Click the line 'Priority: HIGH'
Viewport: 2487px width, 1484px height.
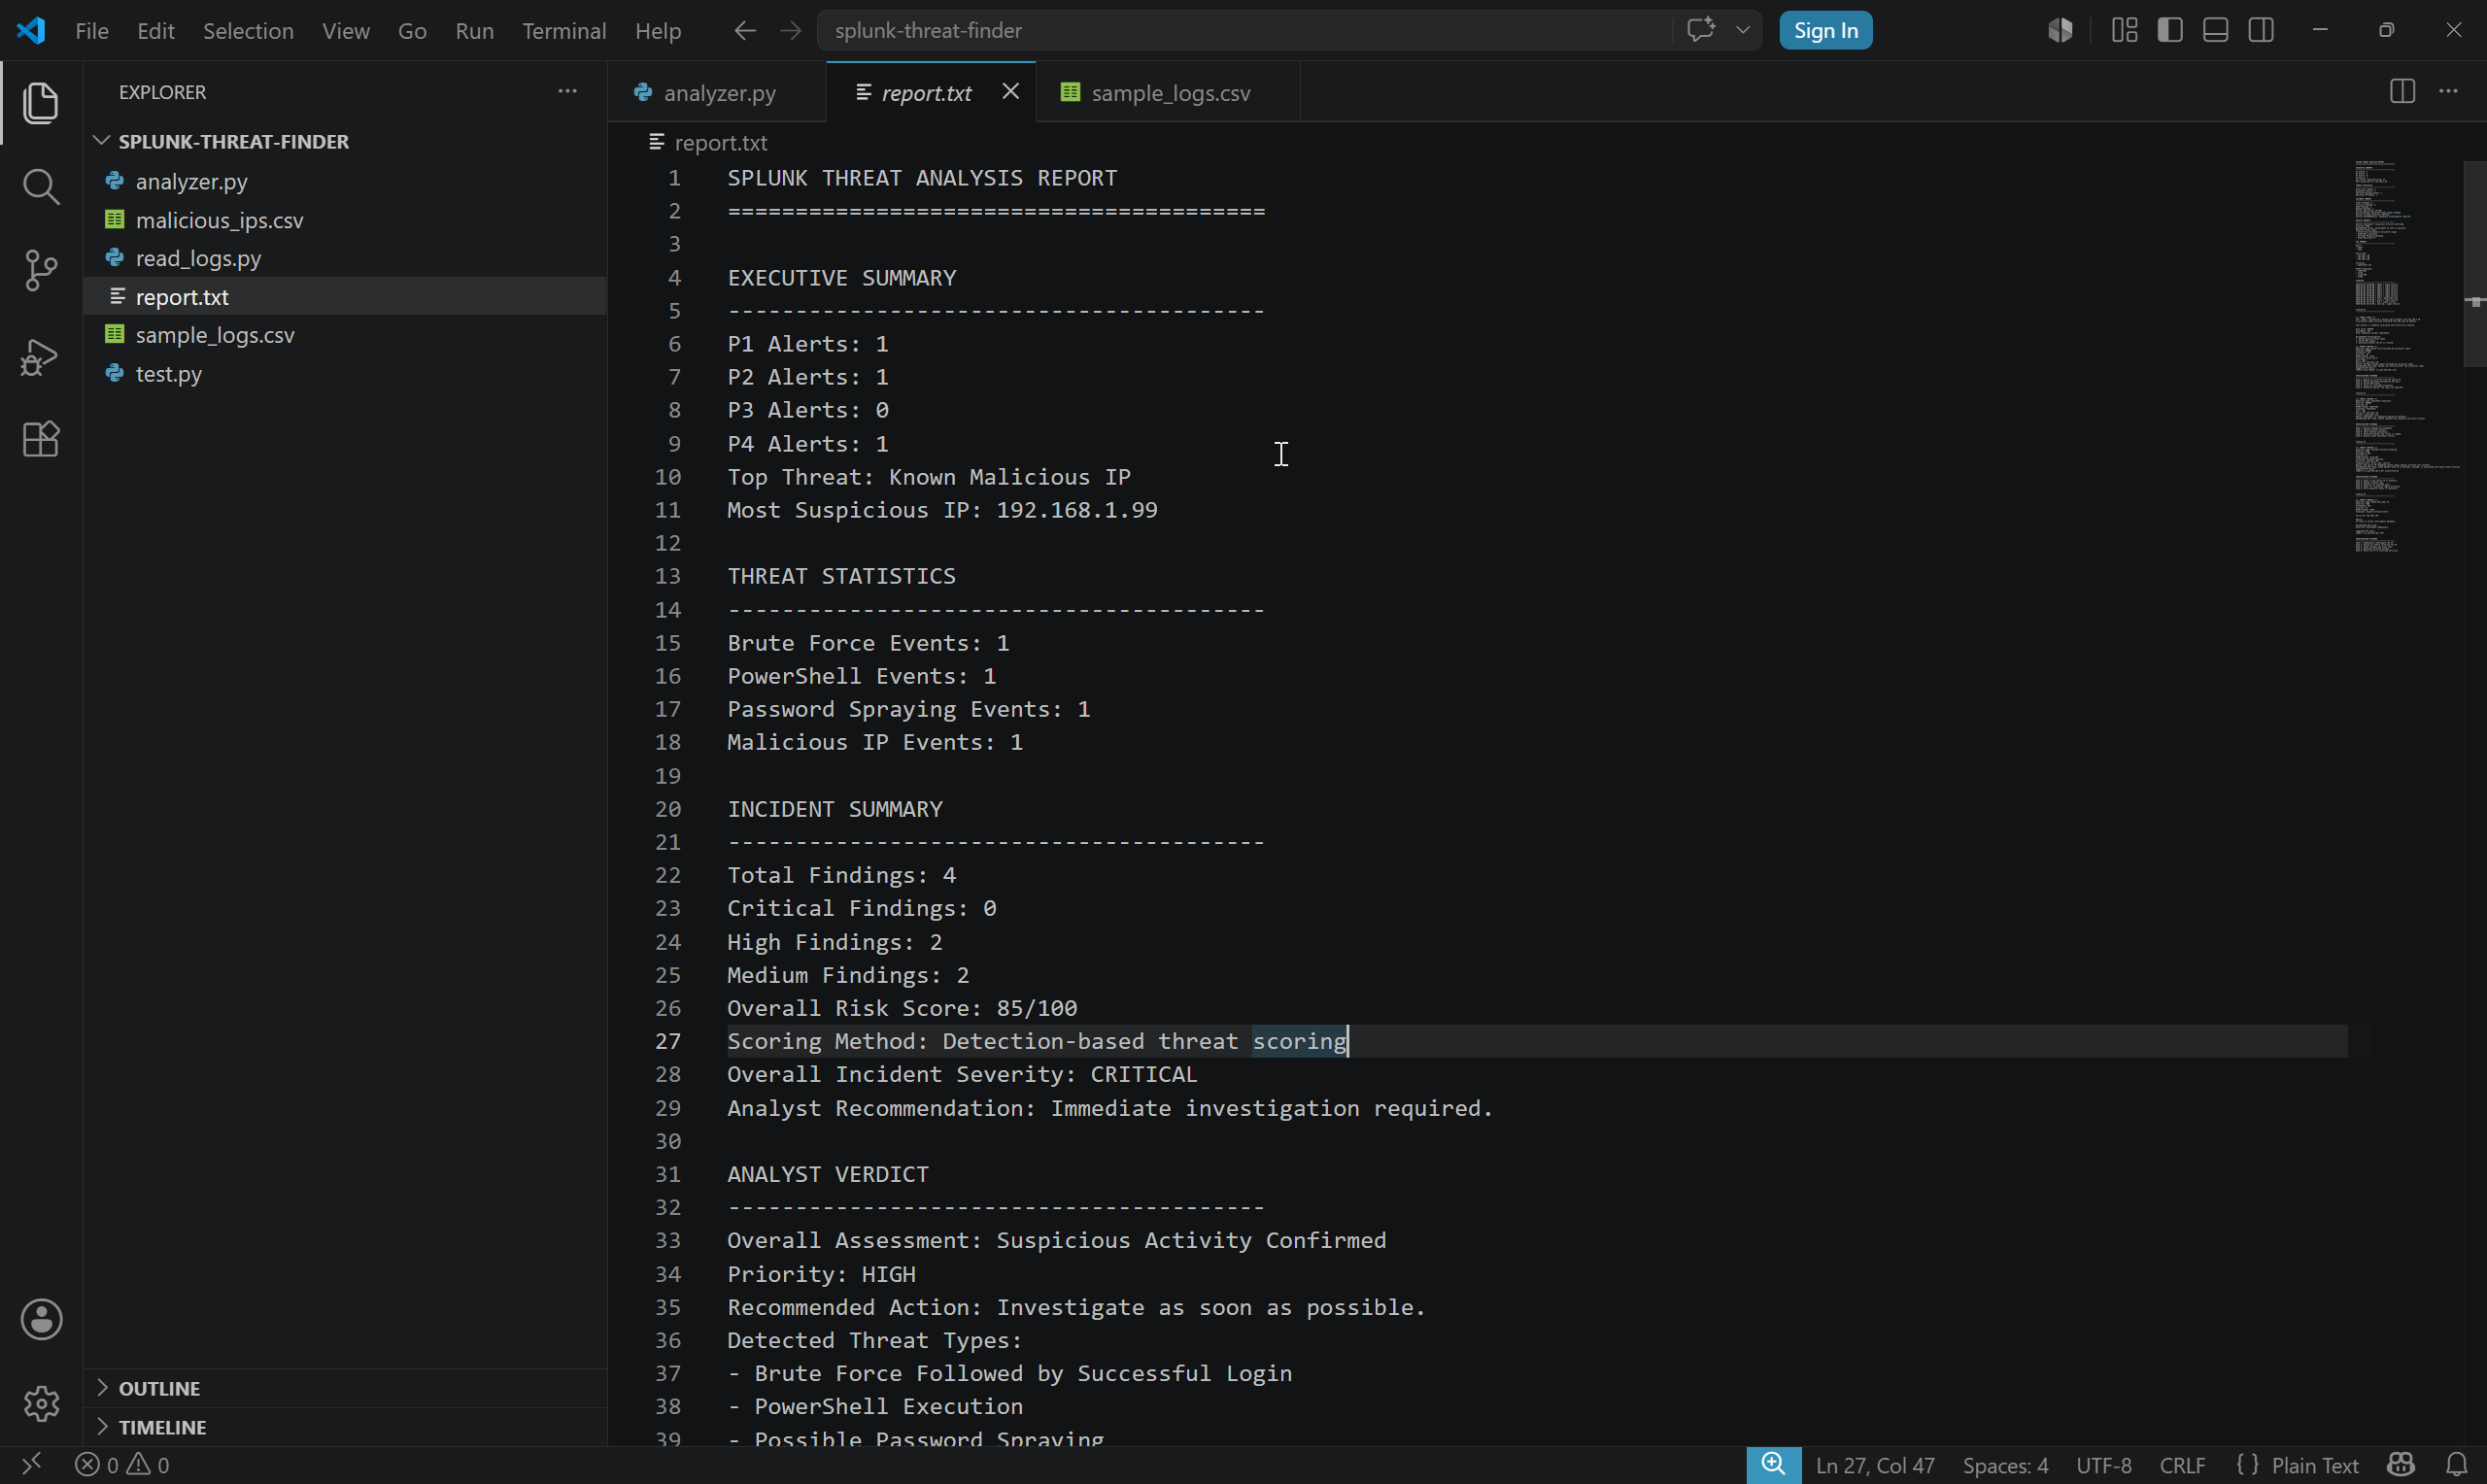[x=821, y=1274]
